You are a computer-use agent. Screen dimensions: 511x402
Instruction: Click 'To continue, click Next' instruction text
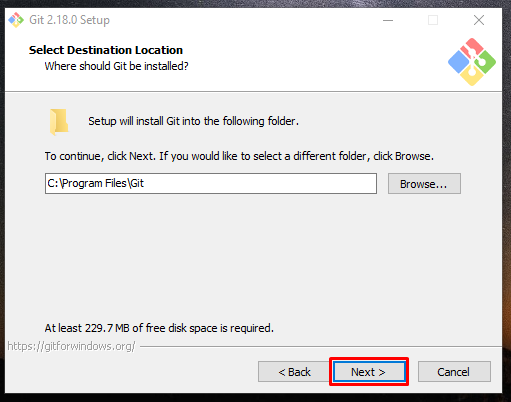point(239,156)
